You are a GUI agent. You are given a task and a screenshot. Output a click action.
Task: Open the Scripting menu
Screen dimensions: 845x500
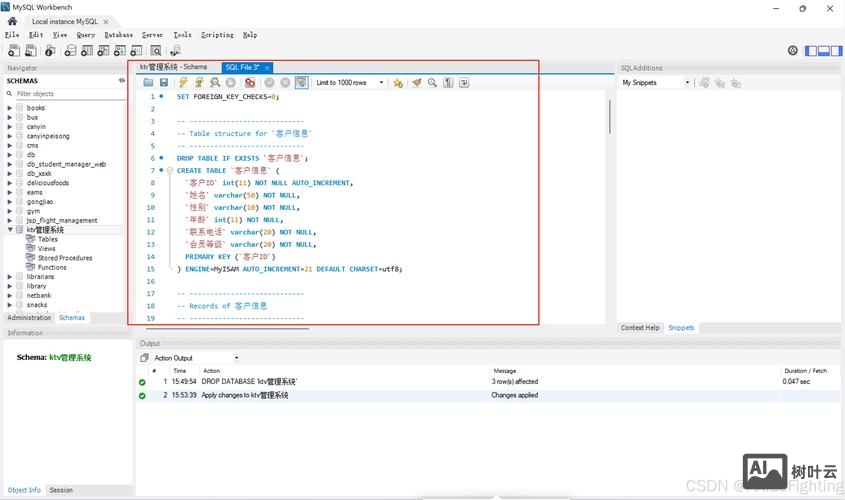click(217, 34)
